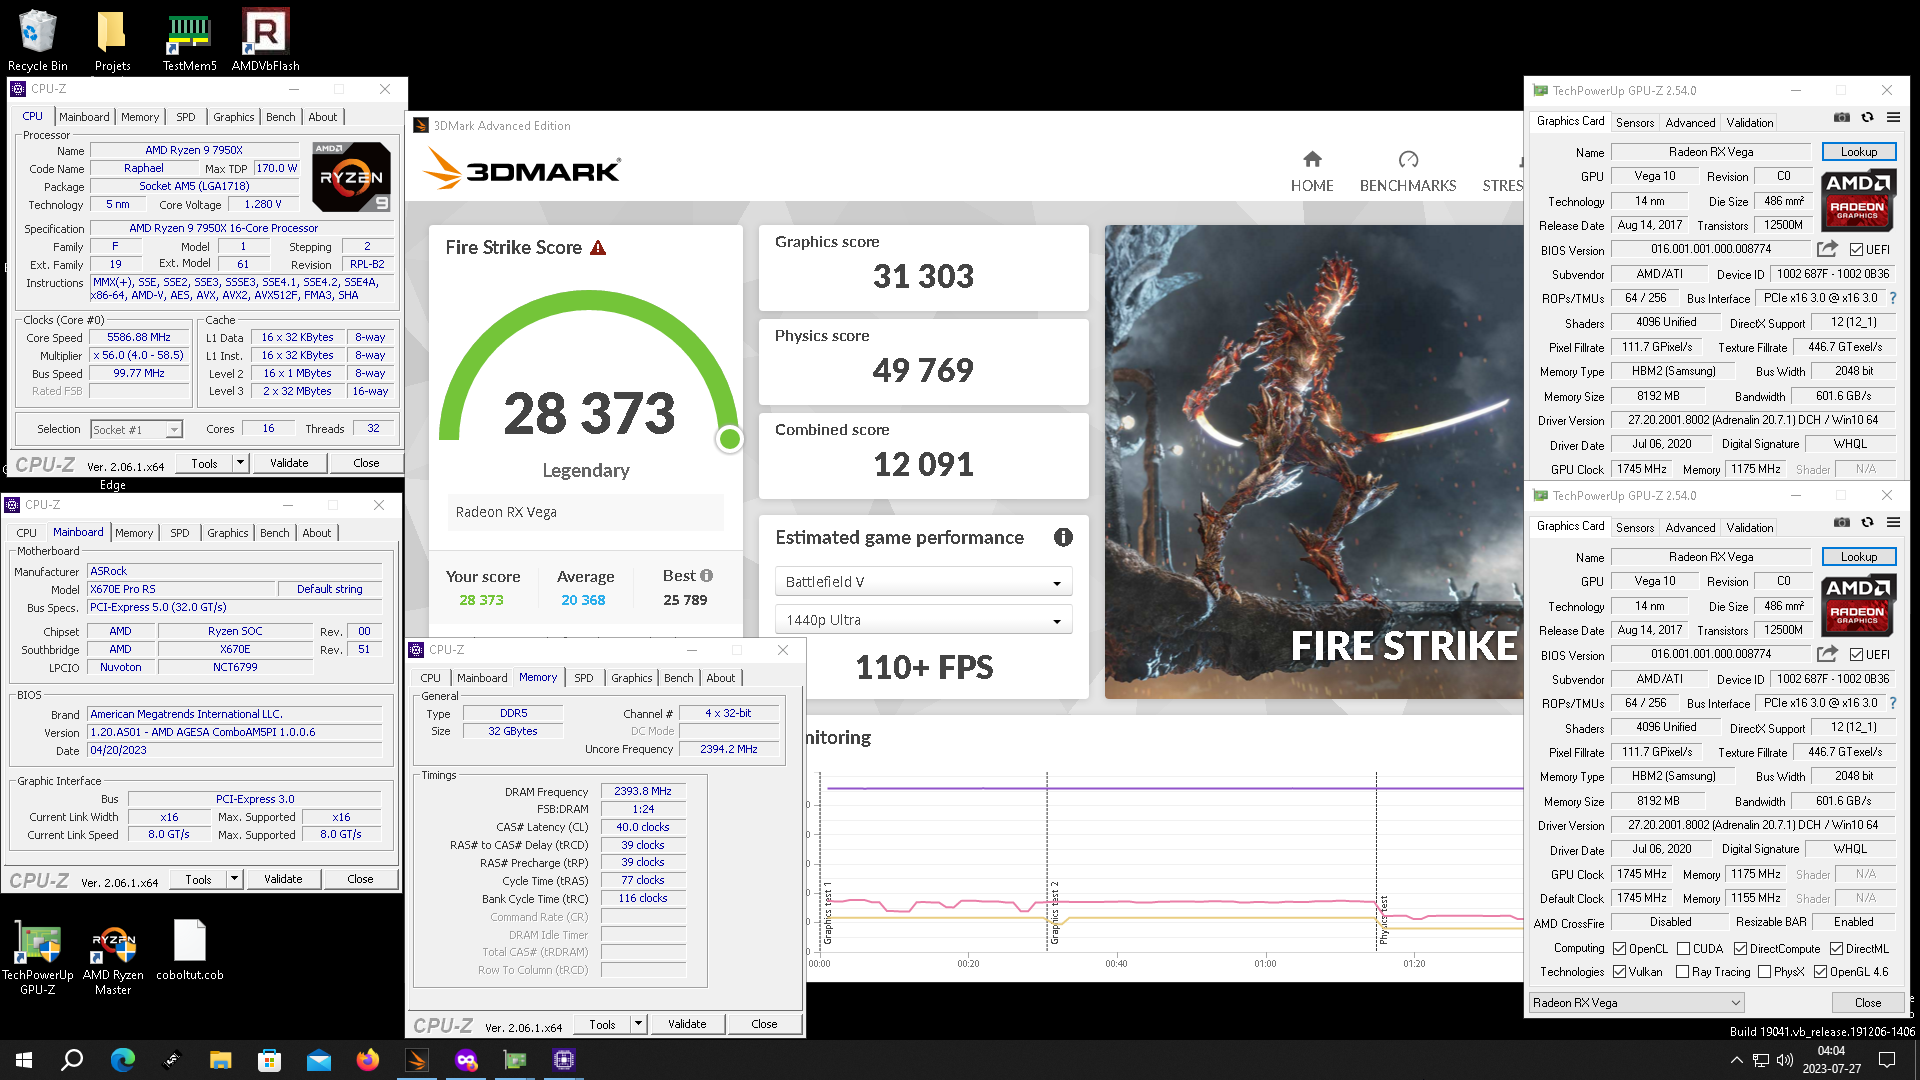The height and width of the screenshot is (1080, 1920).
Task: Toggle the UEFI checkbox in the lower GPU-Z window
Action: click(1856, 655)
